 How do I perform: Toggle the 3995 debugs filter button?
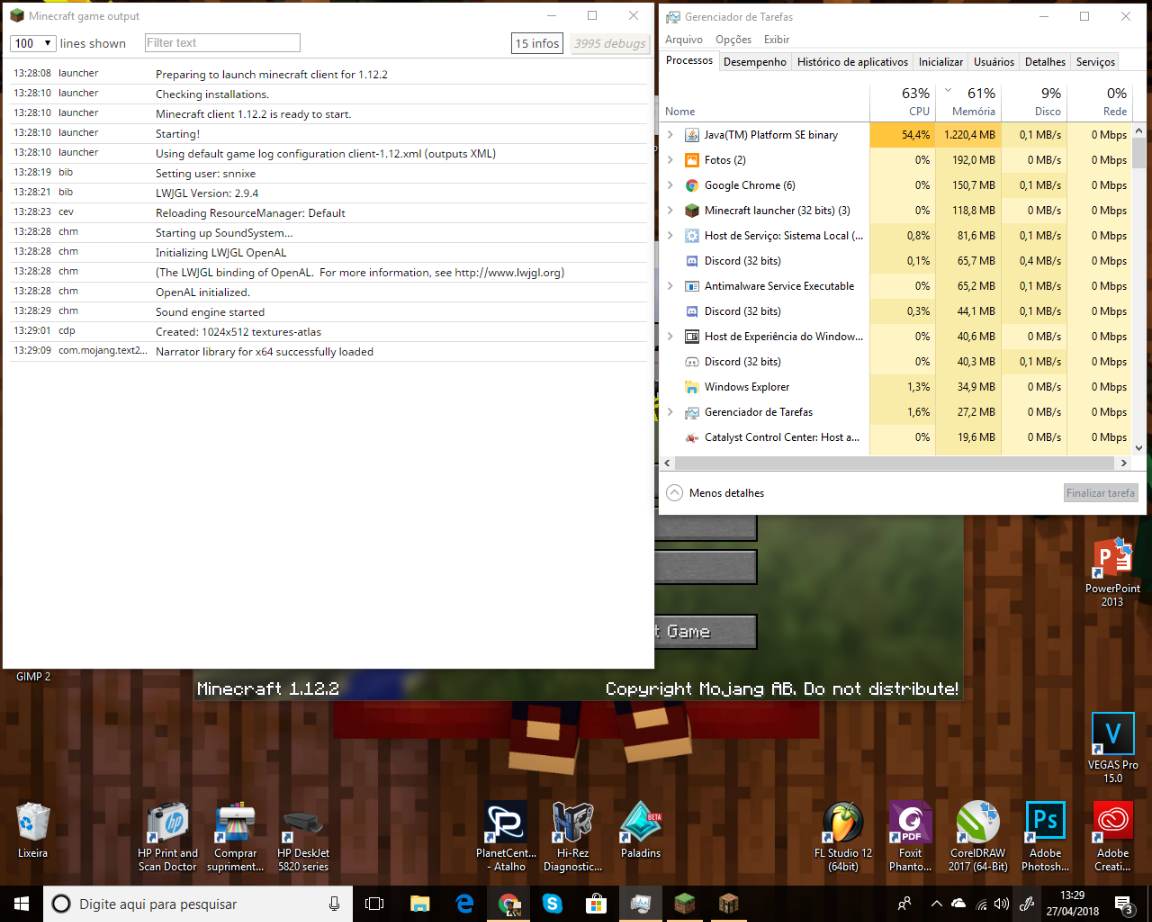pyautogui.click(x=610, y=43)
